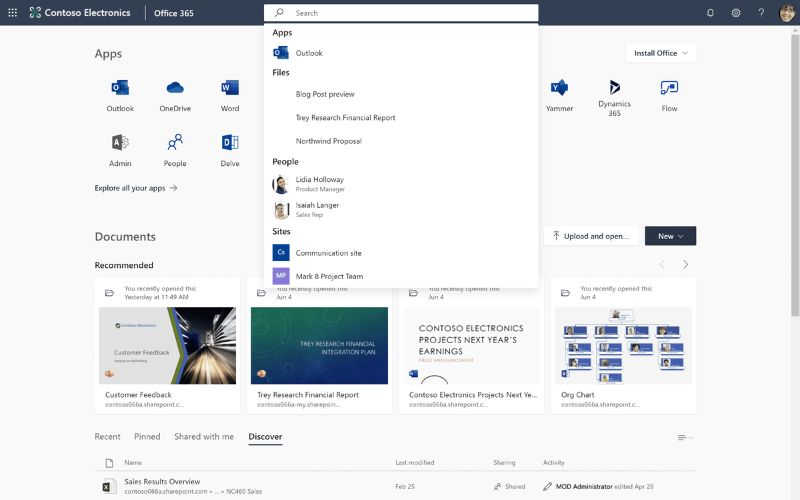
Task: Launch the Delve app
Action: click(x=230, y=150)
